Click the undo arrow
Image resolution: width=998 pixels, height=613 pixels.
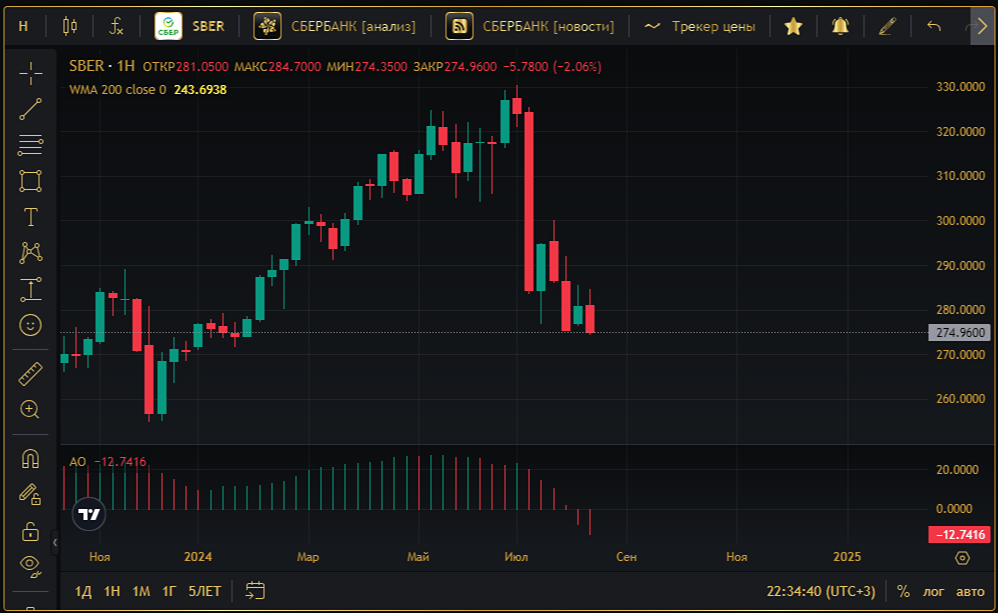[x=934, y=26]
